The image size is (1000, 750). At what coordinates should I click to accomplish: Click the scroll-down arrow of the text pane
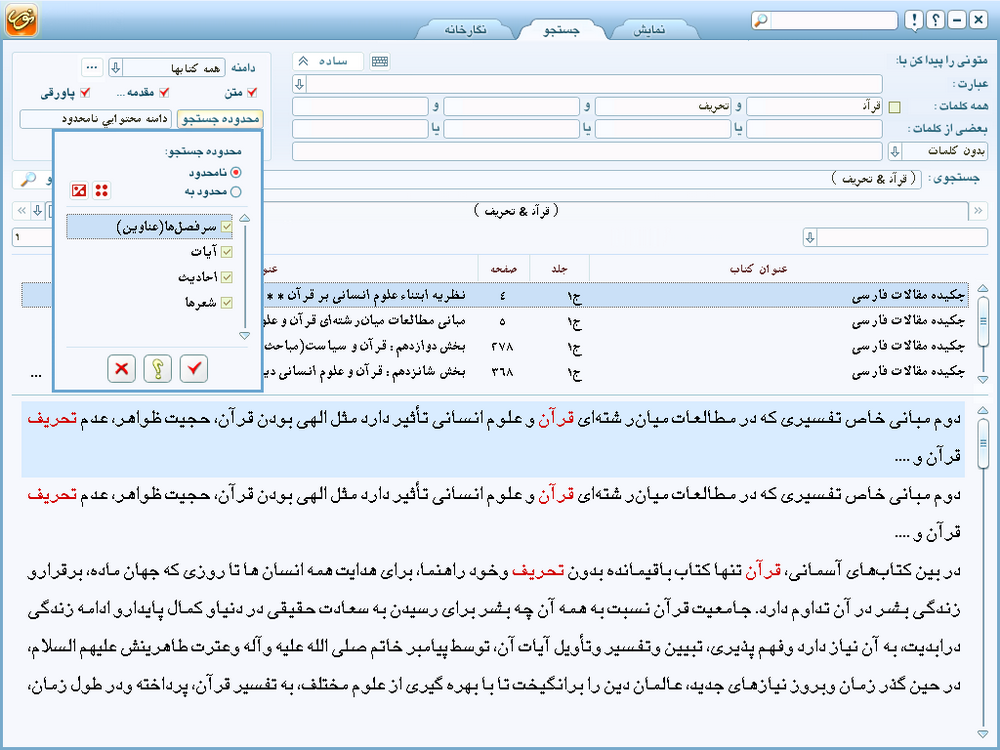tap(983, 734)
